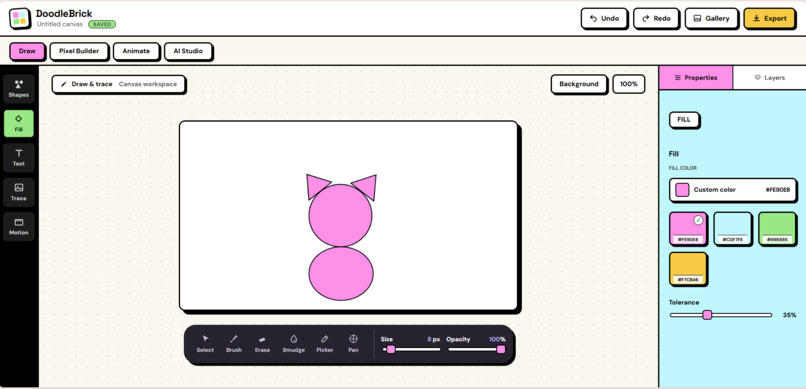Choose the yellow #F7CB46 swatch
Viewport: 806px width, 389px height.
coord(688,269)
